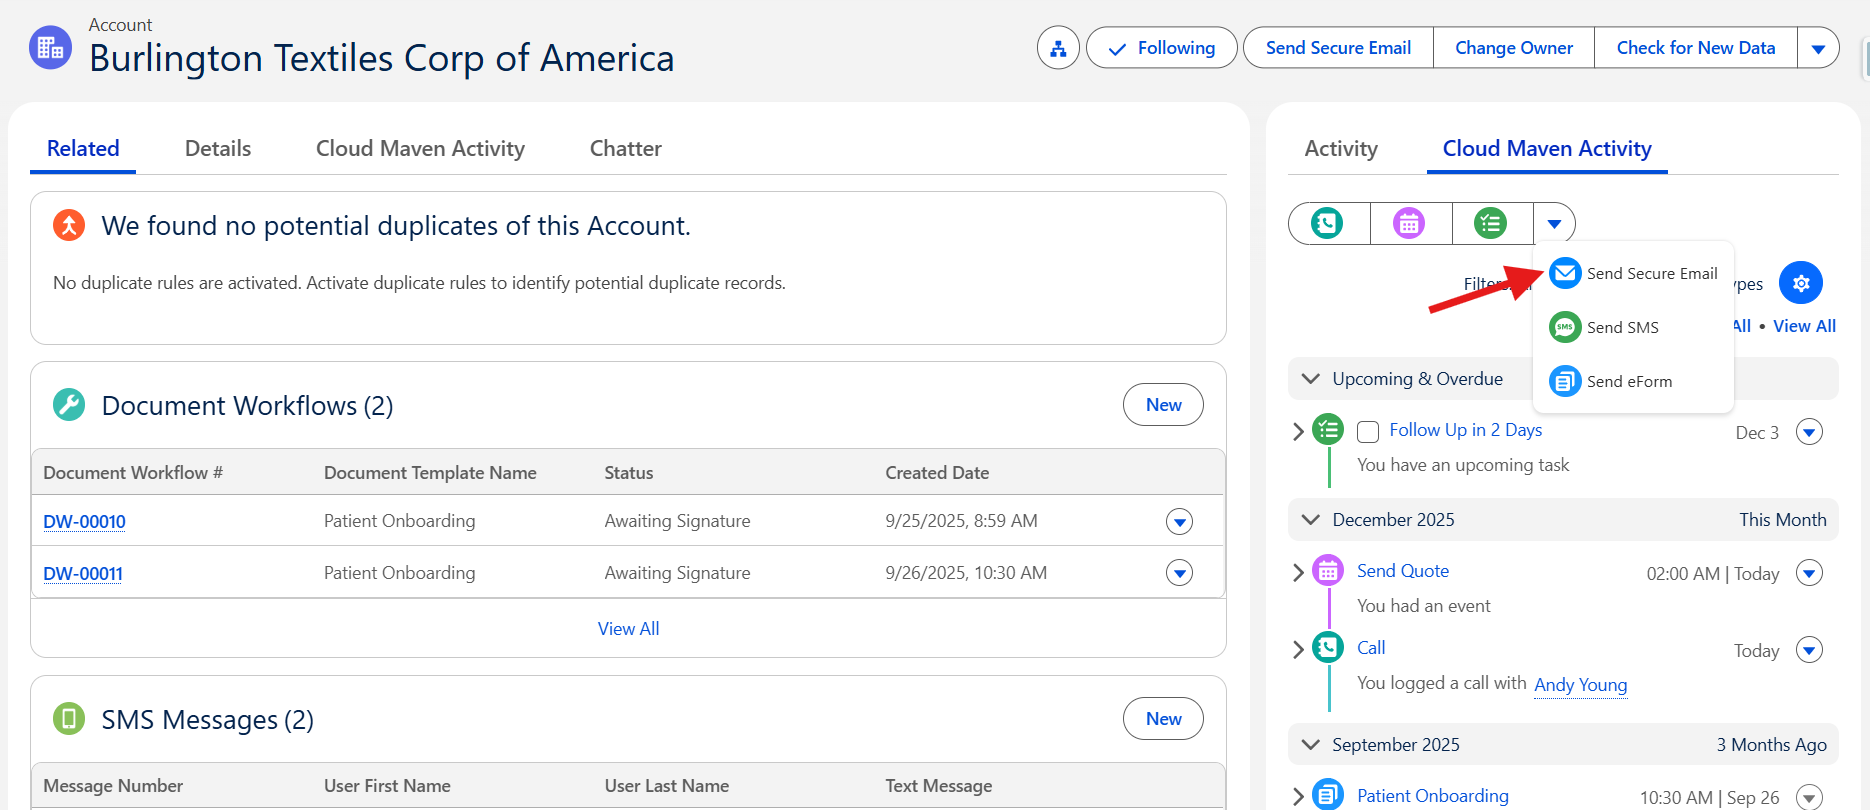Click the Document Workflows wrench icon
This screenshot has width=1870, height=810.
69,405
